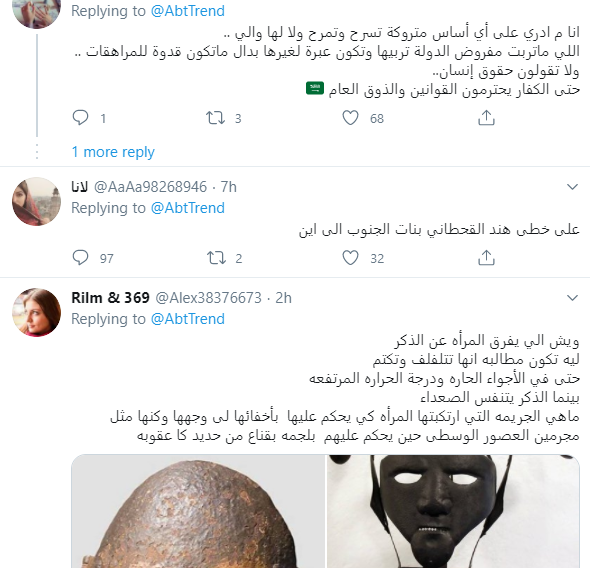Image resolution: width=590 pixels, height=568 pixels.
Task: Open @AbtTrend link in the first reply
Action: [188, 11]
